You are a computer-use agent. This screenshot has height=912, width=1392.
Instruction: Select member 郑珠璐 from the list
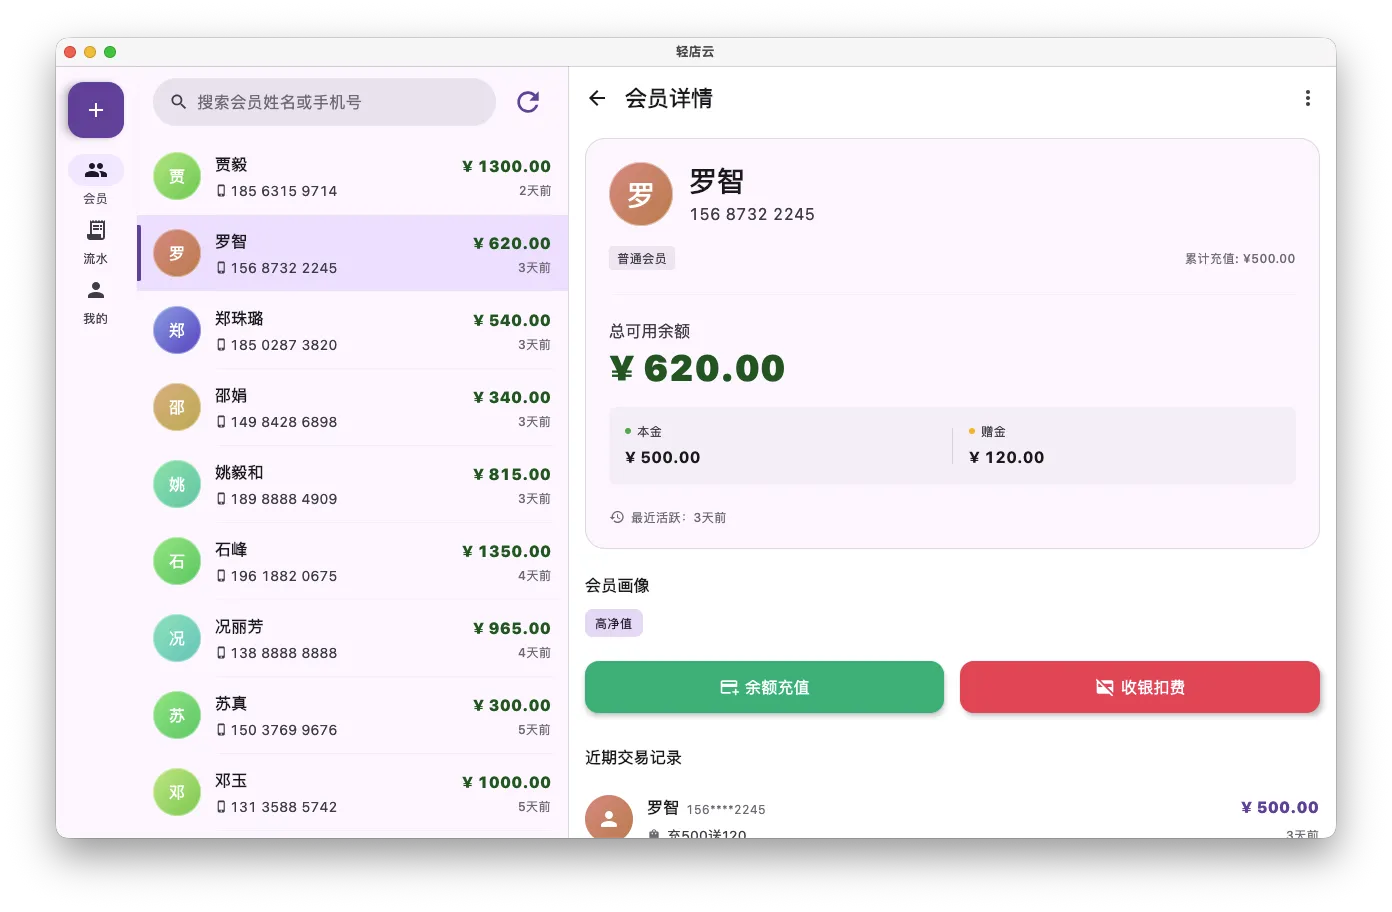(352, 330)
